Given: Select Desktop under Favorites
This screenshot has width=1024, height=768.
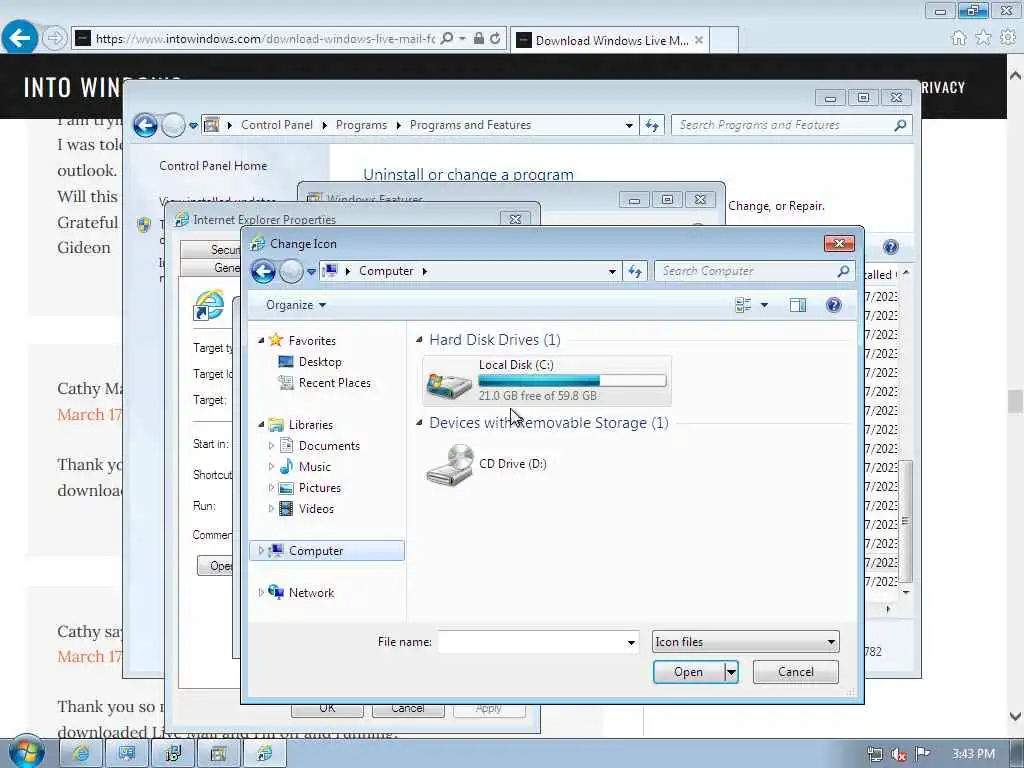Looking at the screenshot, I should tap(319, 362).
